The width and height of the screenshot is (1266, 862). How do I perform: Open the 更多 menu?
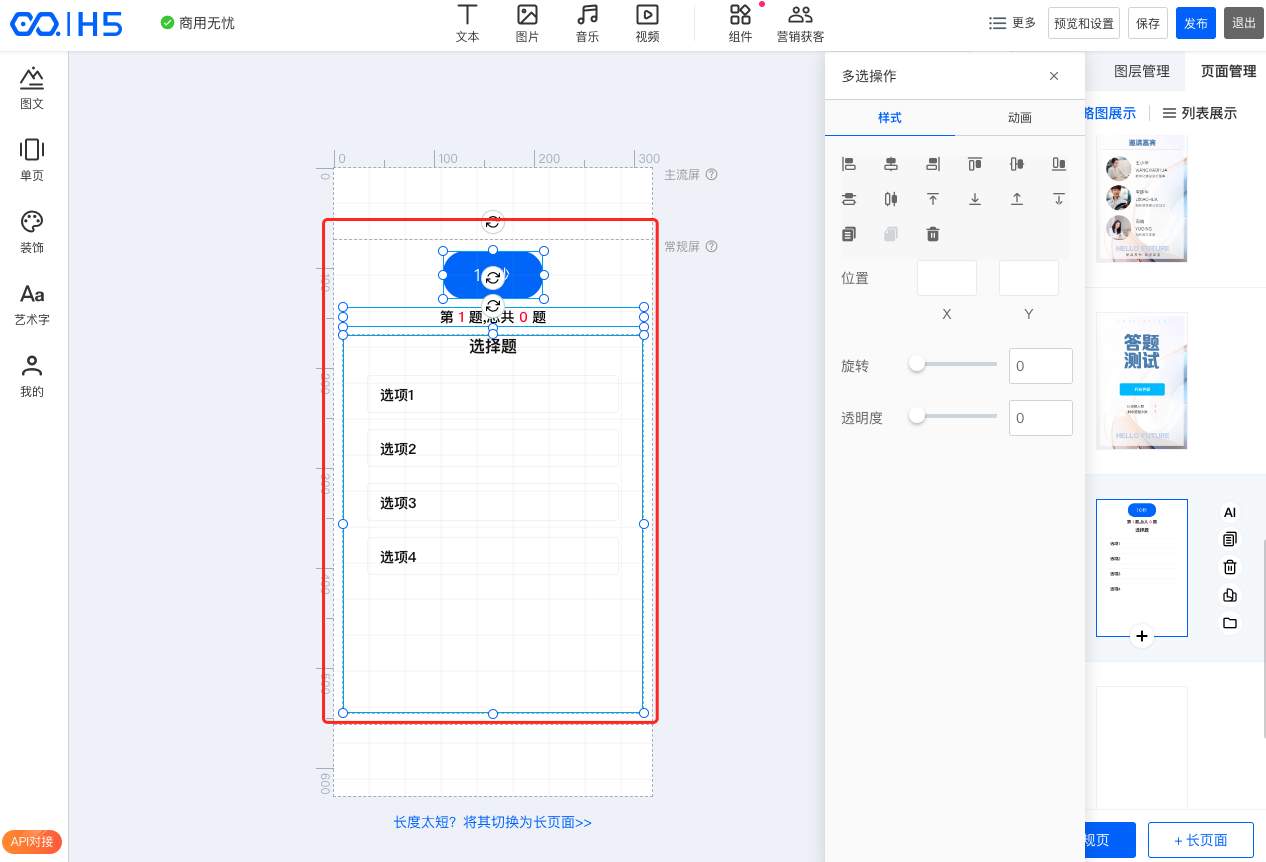[x=1012, y=23]
